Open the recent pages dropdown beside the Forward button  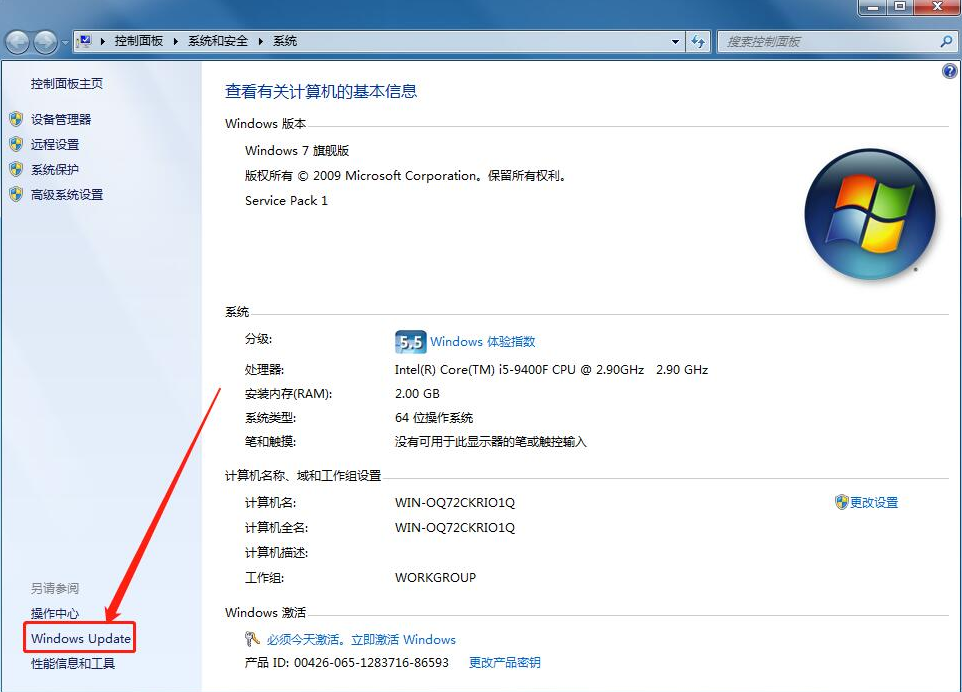pyautogui.click(x=66, y=43)
